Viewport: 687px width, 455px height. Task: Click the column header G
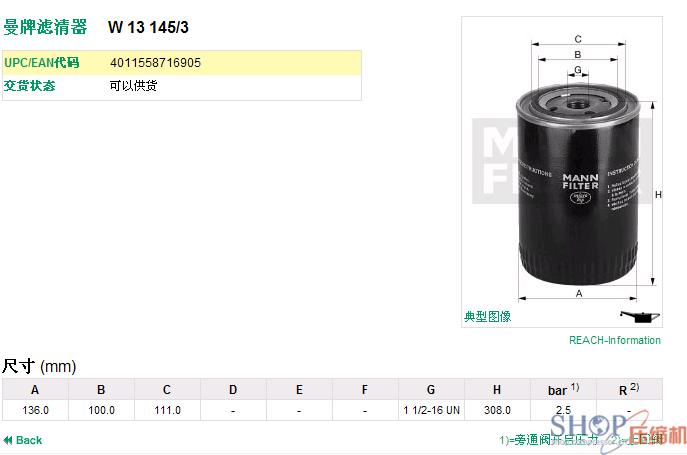(431, 390)
